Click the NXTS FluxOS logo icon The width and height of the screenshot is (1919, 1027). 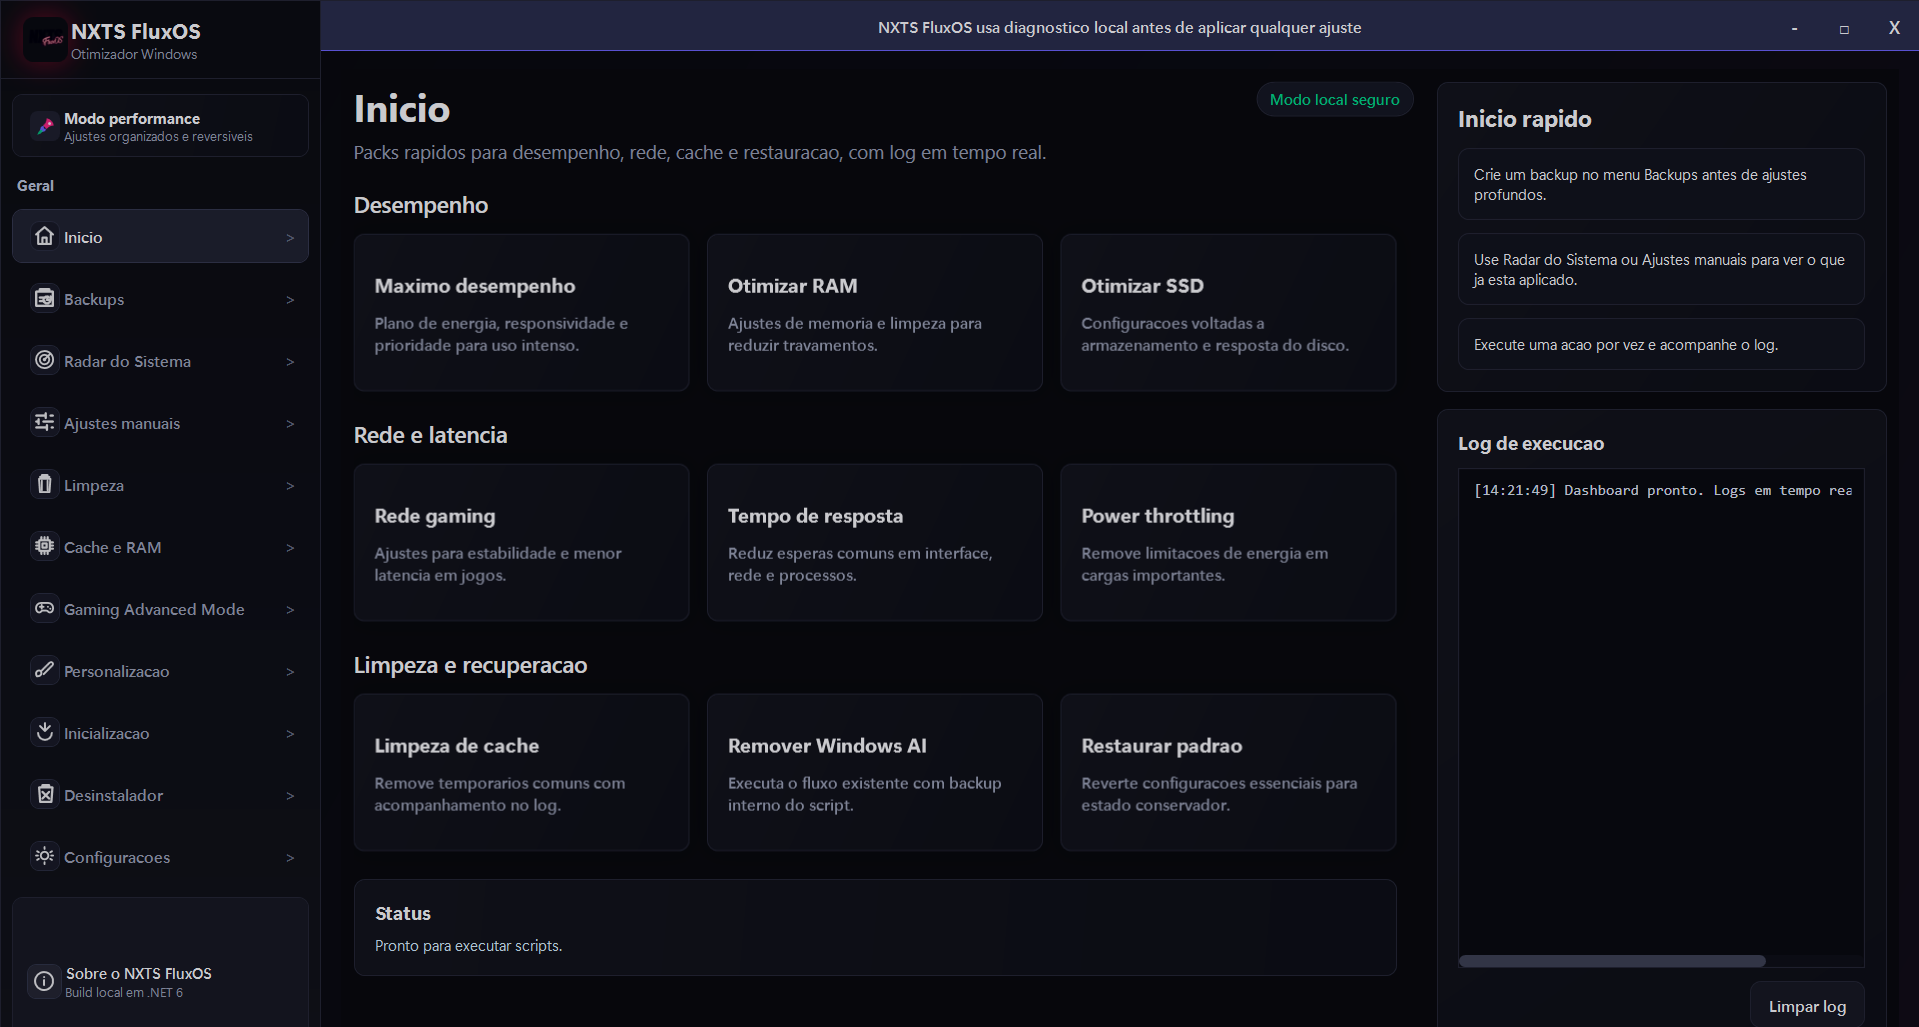pos(46,40)
